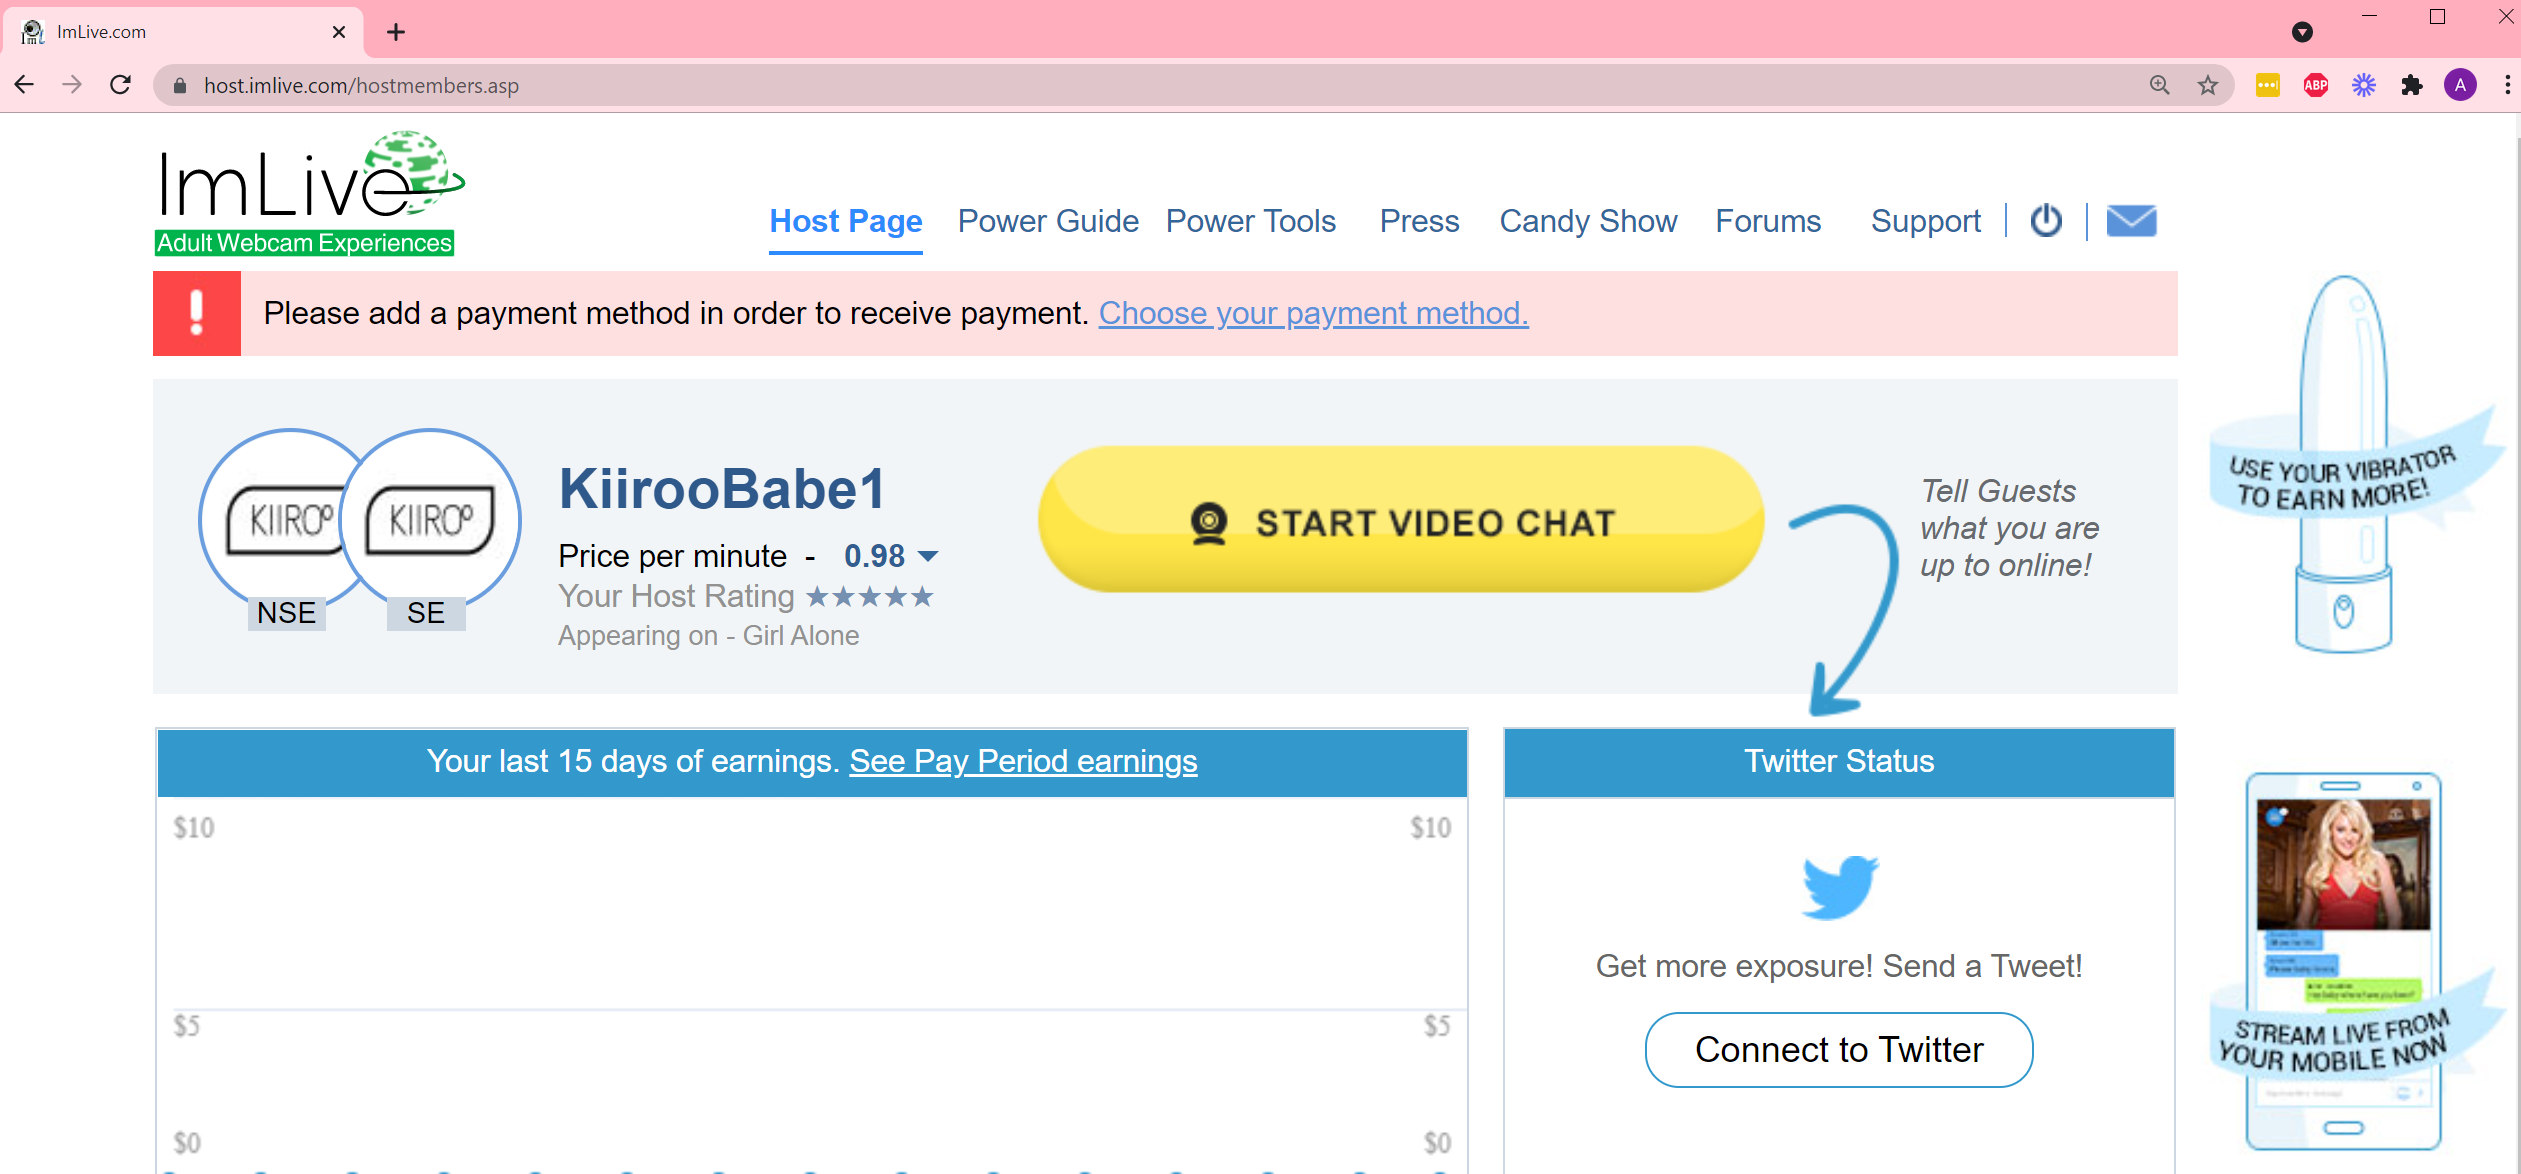The image size is (2521, 1174).
Task: Open the envelope messages icon
Action: 2131,221
